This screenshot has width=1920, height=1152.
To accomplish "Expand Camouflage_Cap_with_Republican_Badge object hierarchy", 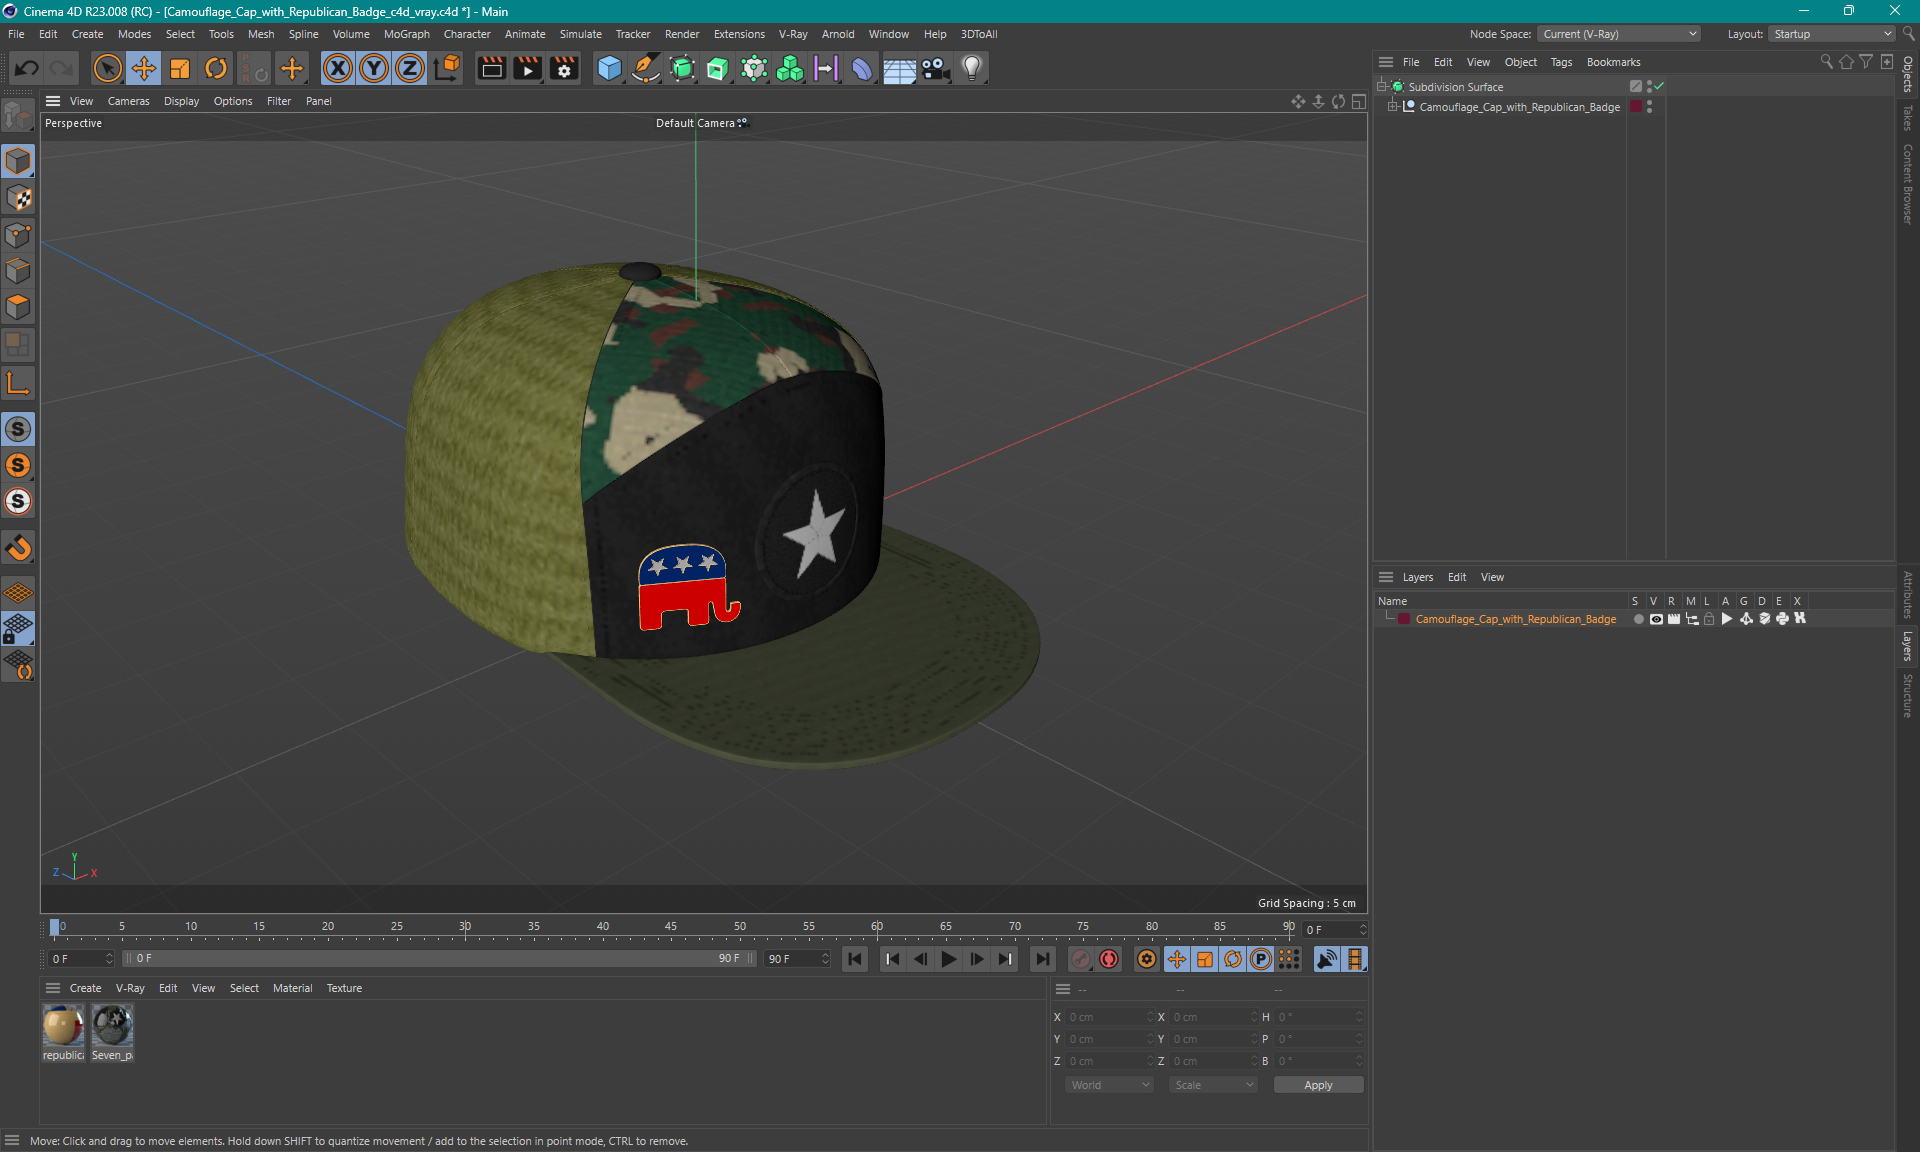I will (x=1392, y=107).
